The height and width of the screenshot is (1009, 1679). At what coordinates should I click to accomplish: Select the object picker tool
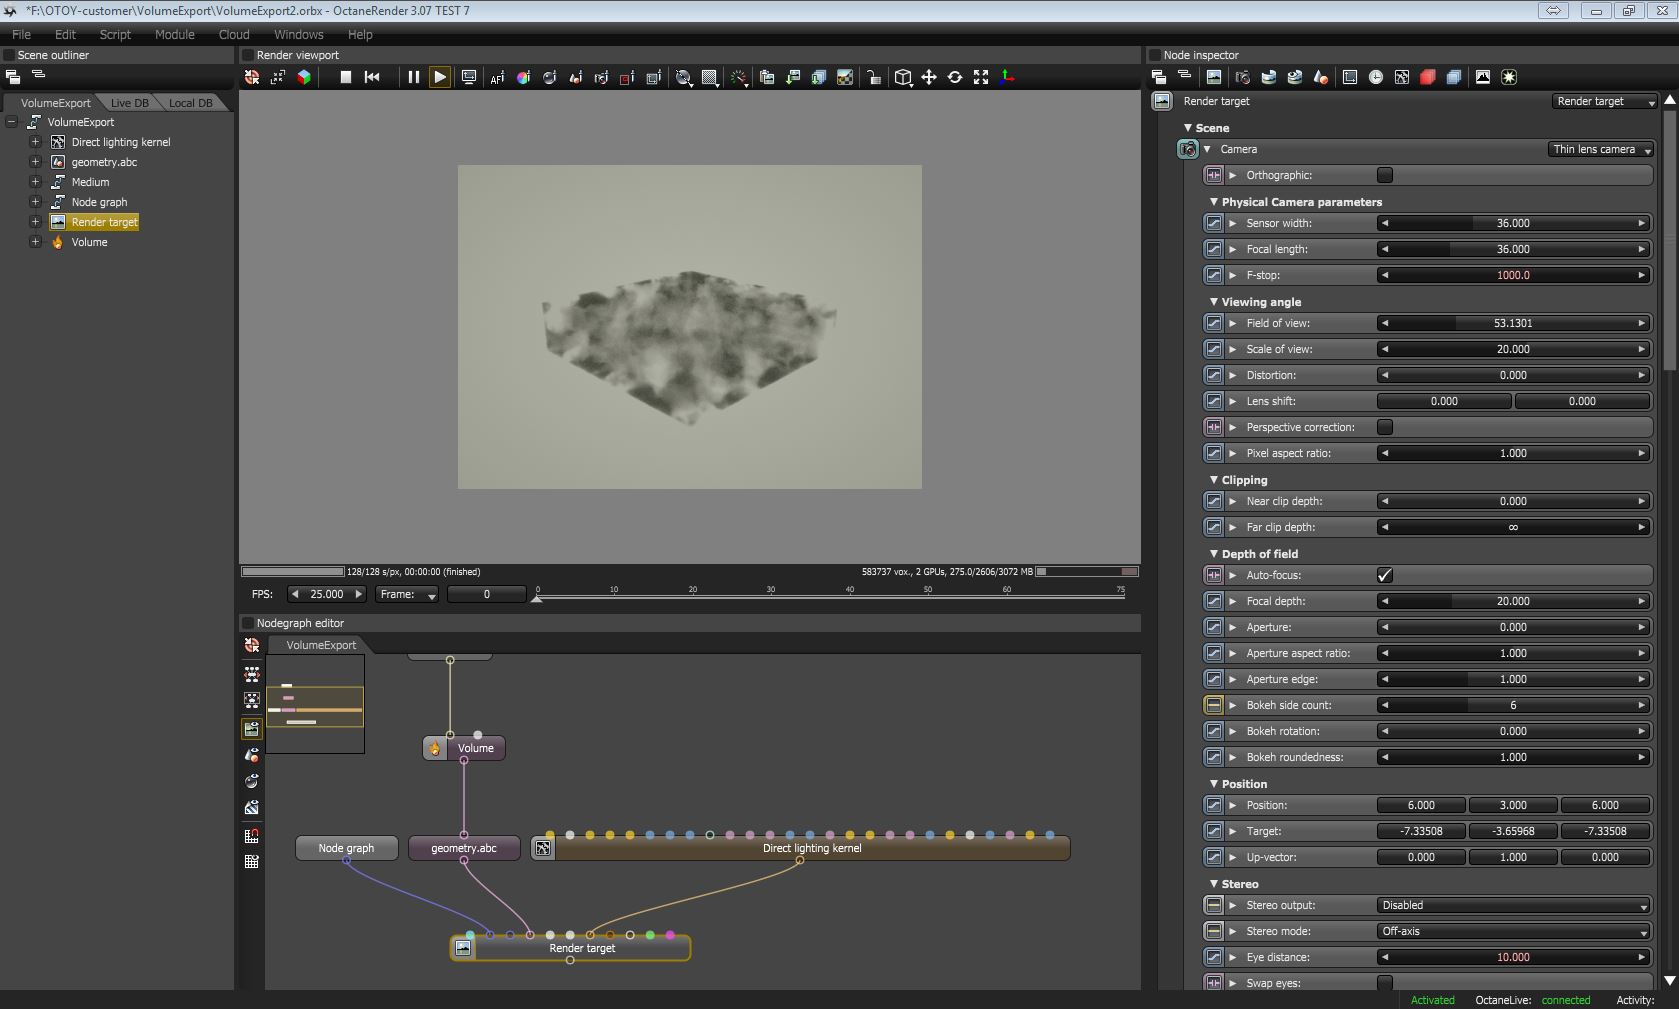pos(575,77)
